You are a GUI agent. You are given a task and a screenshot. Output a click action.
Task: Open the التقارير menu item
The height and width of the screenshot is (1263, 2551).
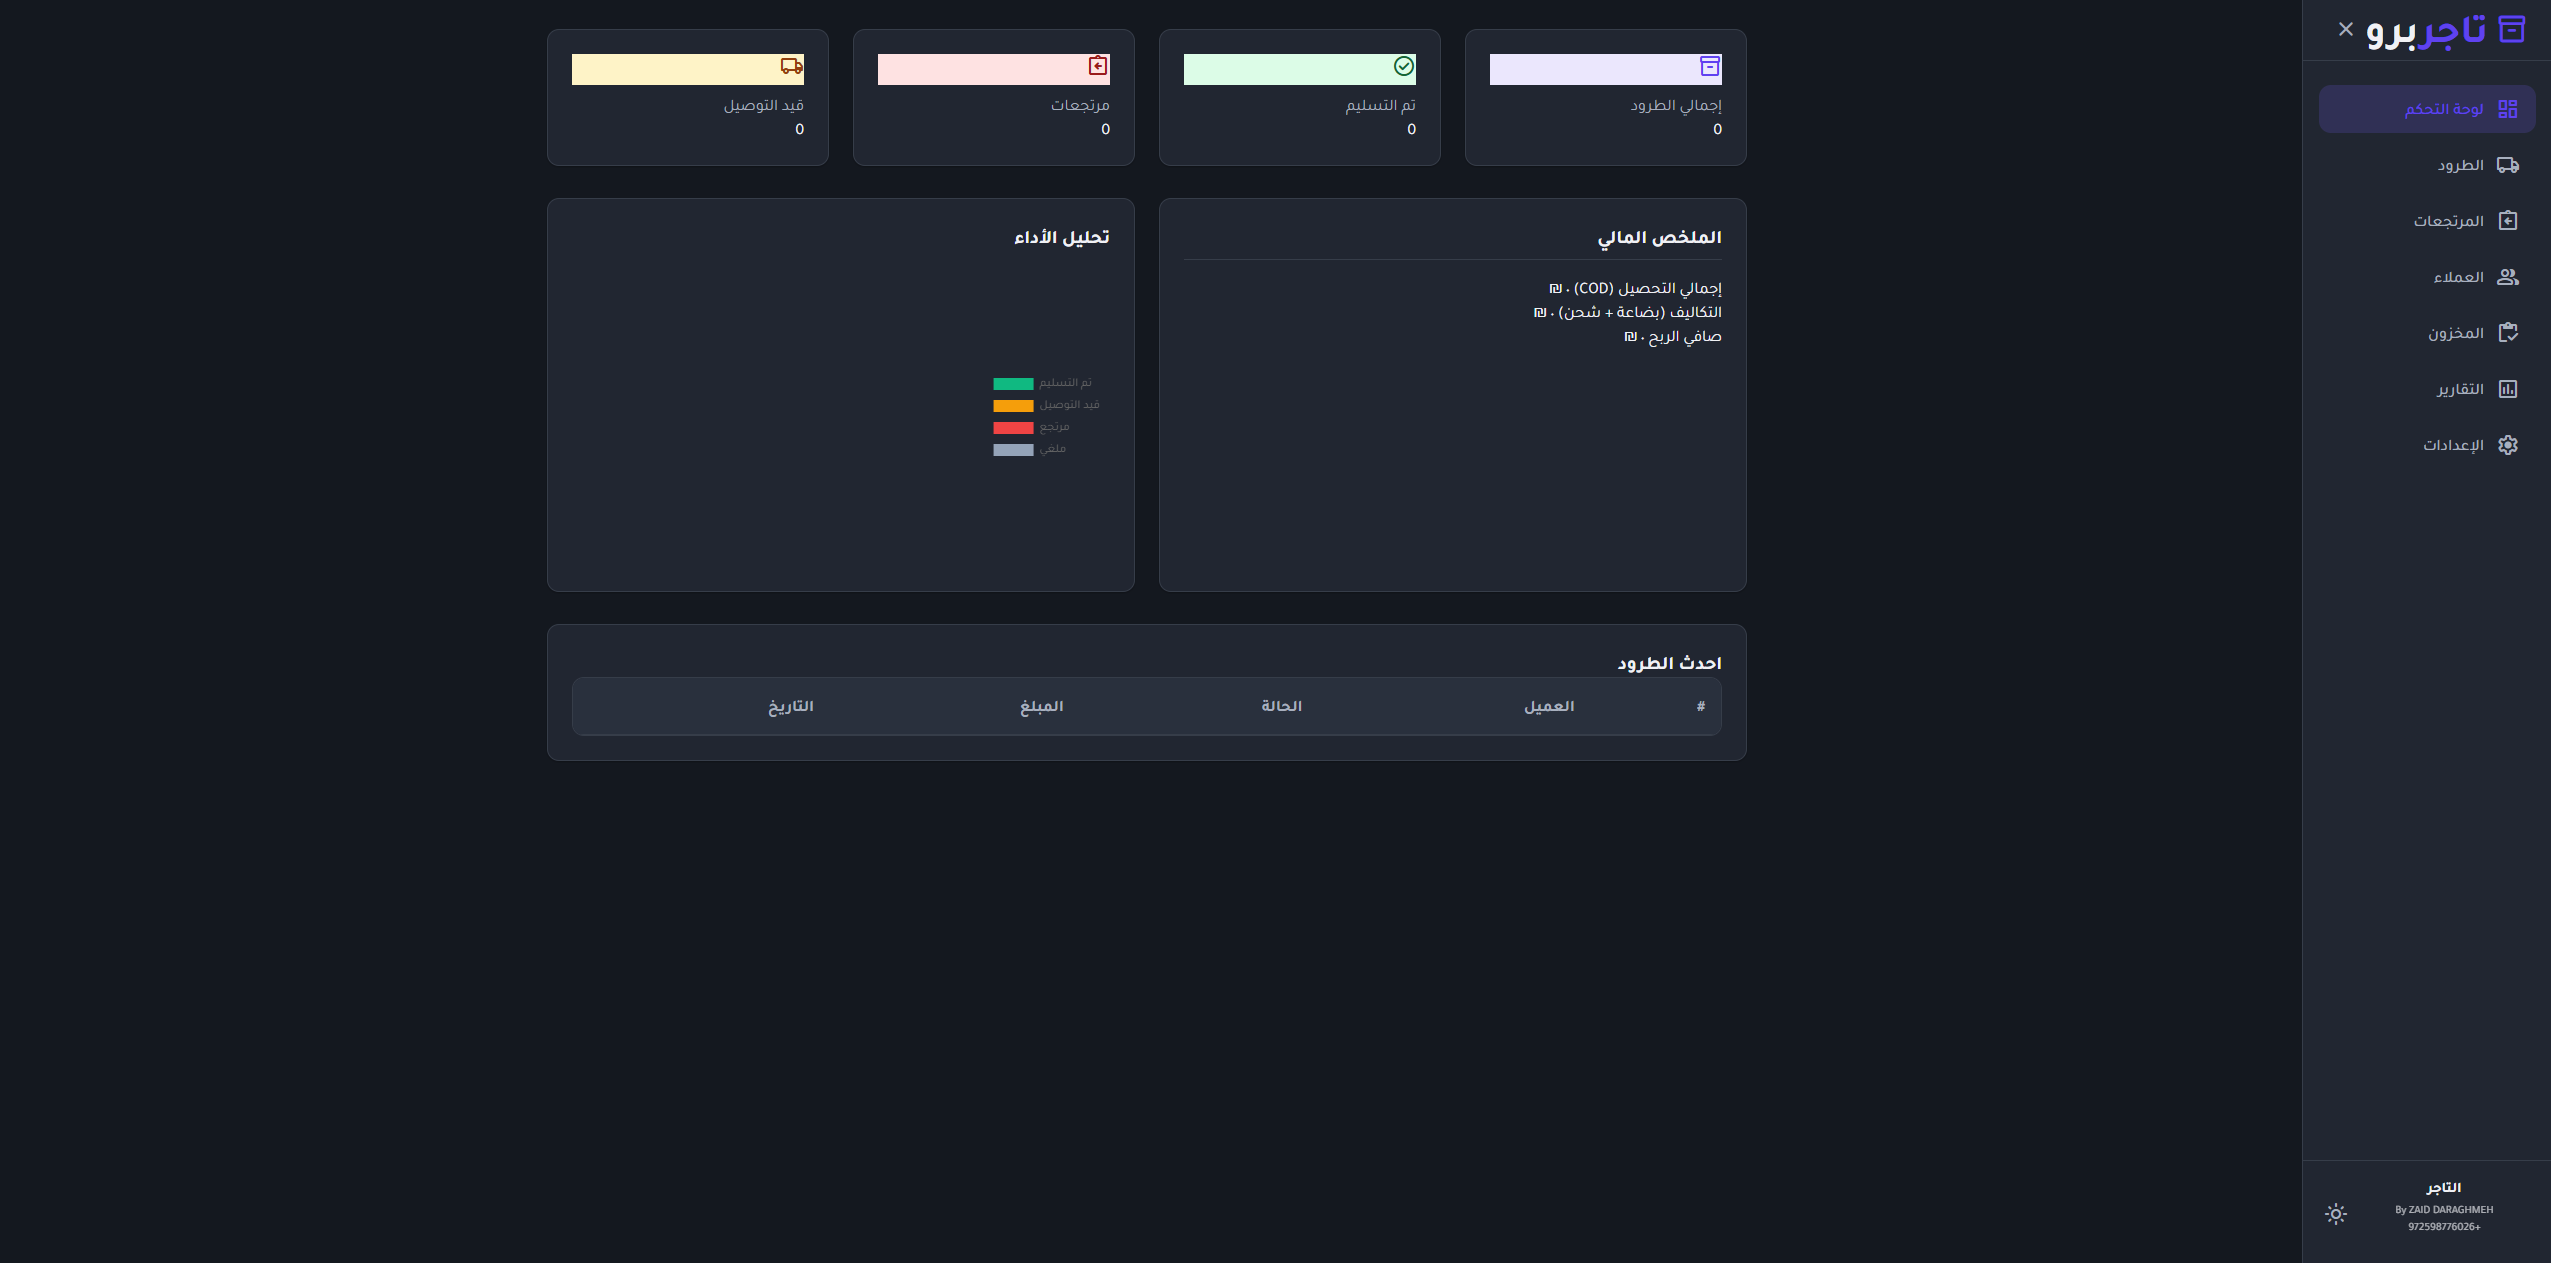tap(2459, 389)
